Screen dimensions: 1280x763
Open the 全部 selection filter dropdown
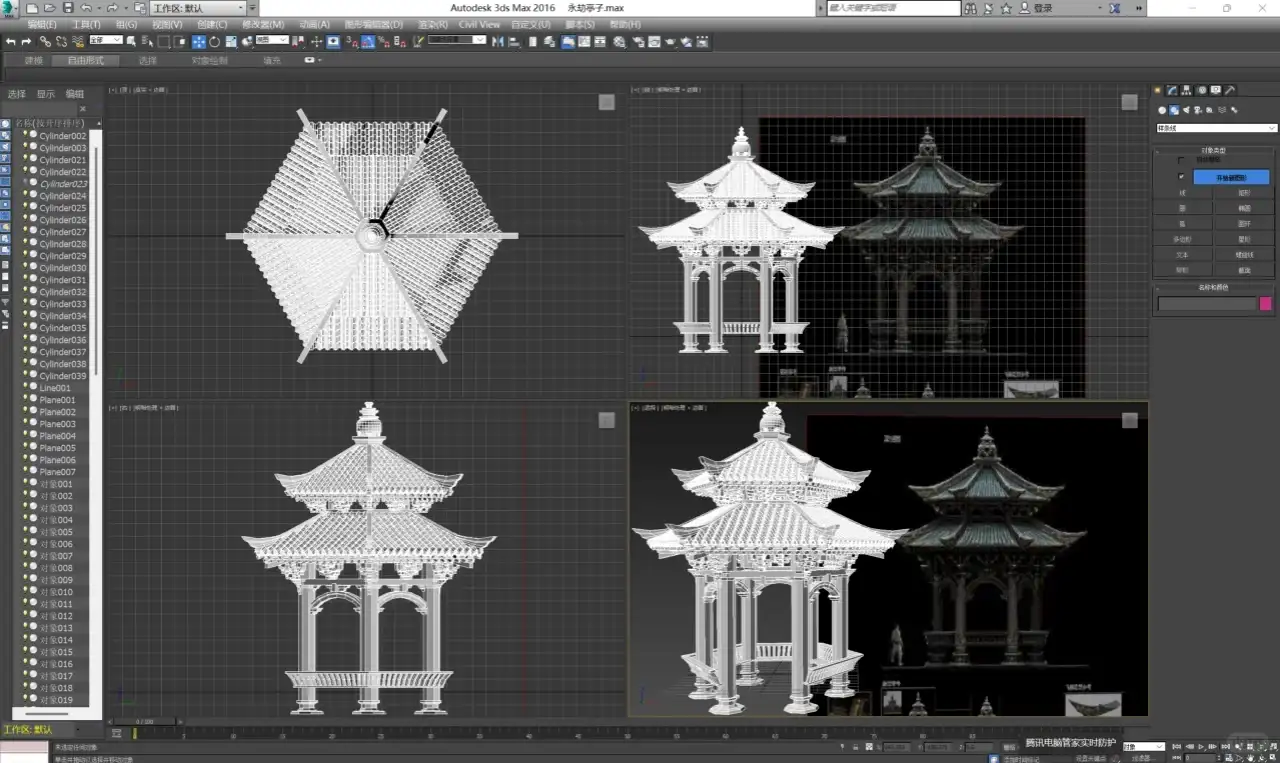click(x=105, y=41)
